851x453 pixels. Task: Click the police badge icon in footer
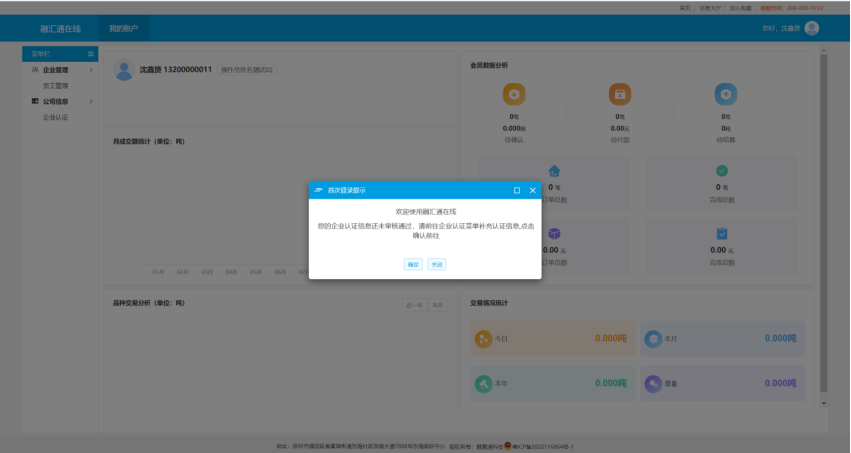point(508,446)
